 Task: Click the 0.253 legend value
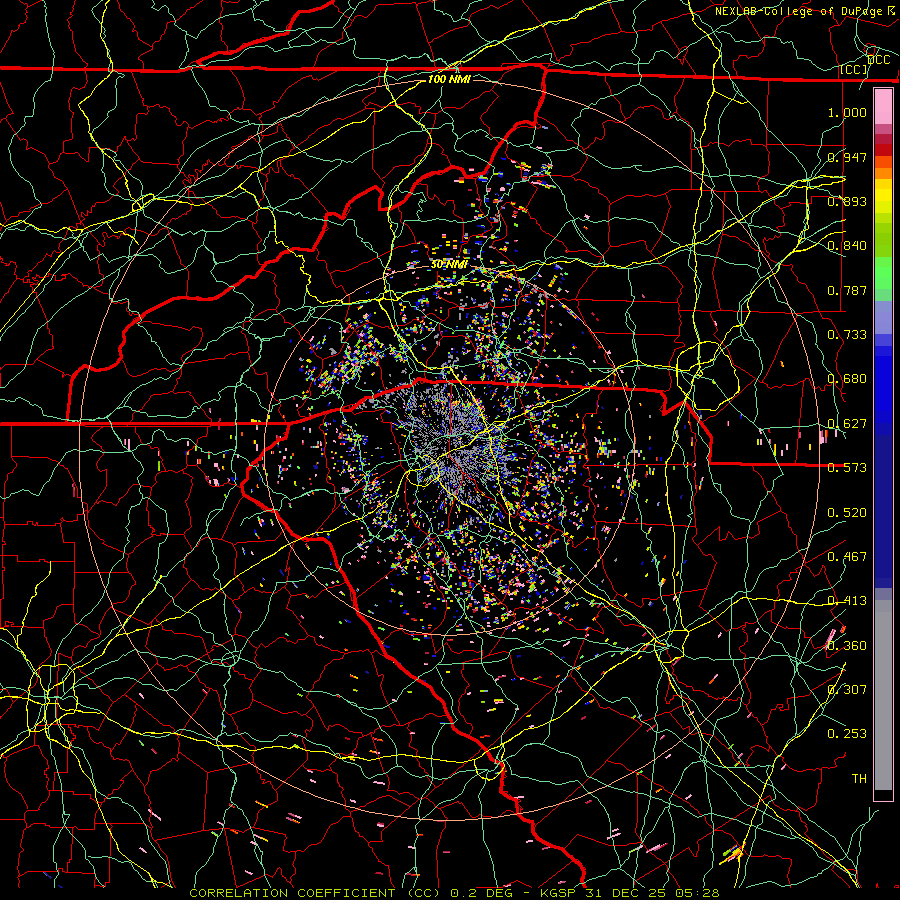pos(847,734)
